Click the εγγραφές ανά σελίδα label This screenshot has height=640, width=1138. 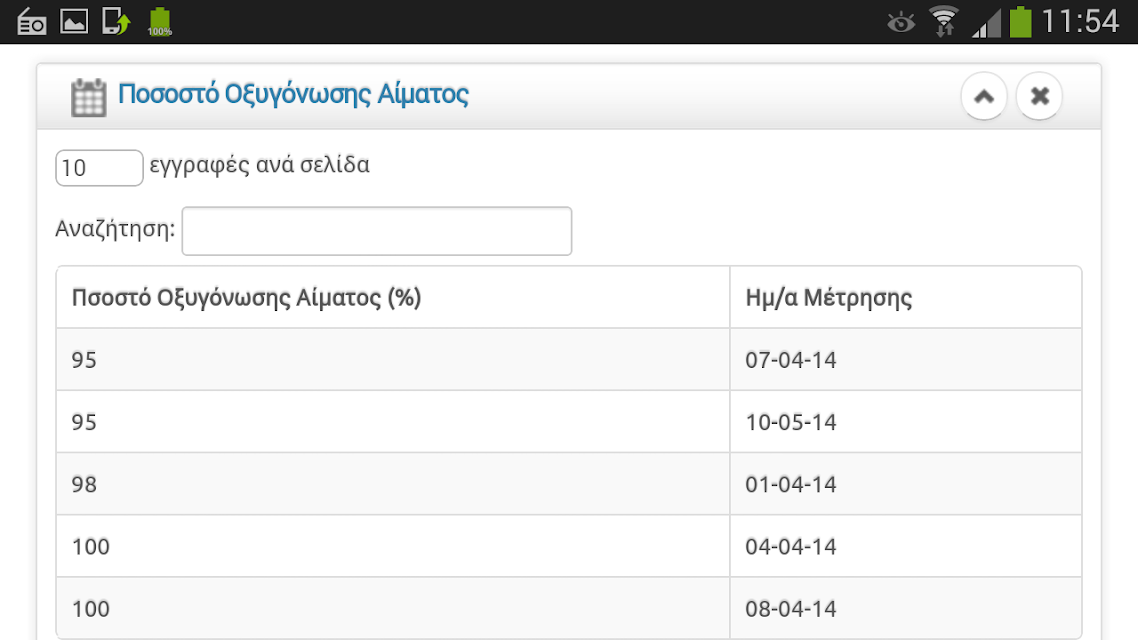coord(259,165)
